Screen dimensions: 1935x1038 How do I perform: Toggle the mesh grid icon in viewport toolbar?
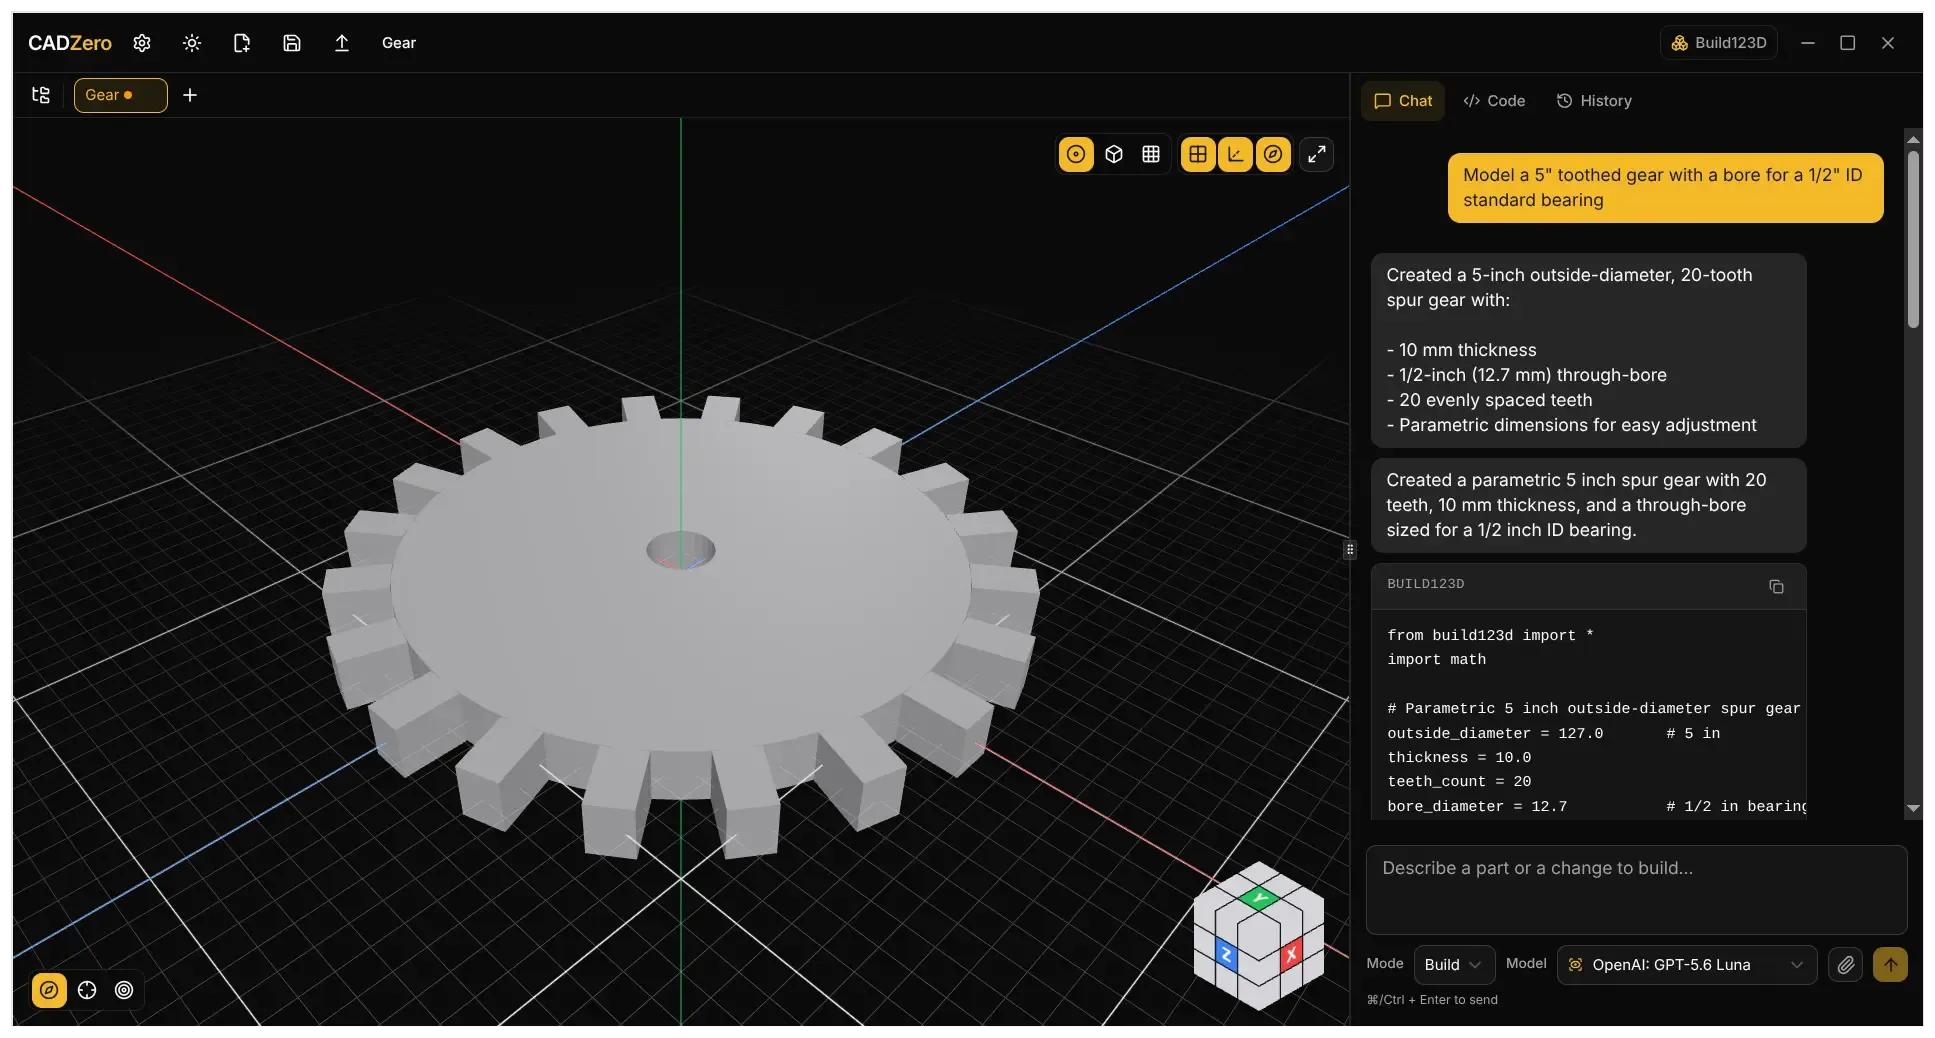point(1152,154)
